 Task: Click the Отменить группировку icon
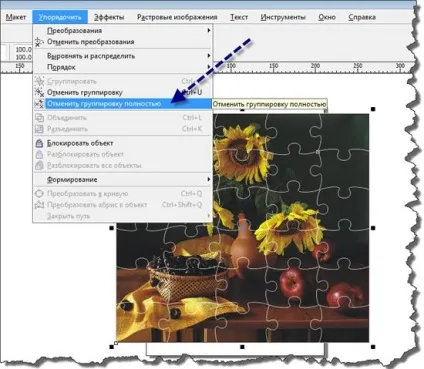39,92
